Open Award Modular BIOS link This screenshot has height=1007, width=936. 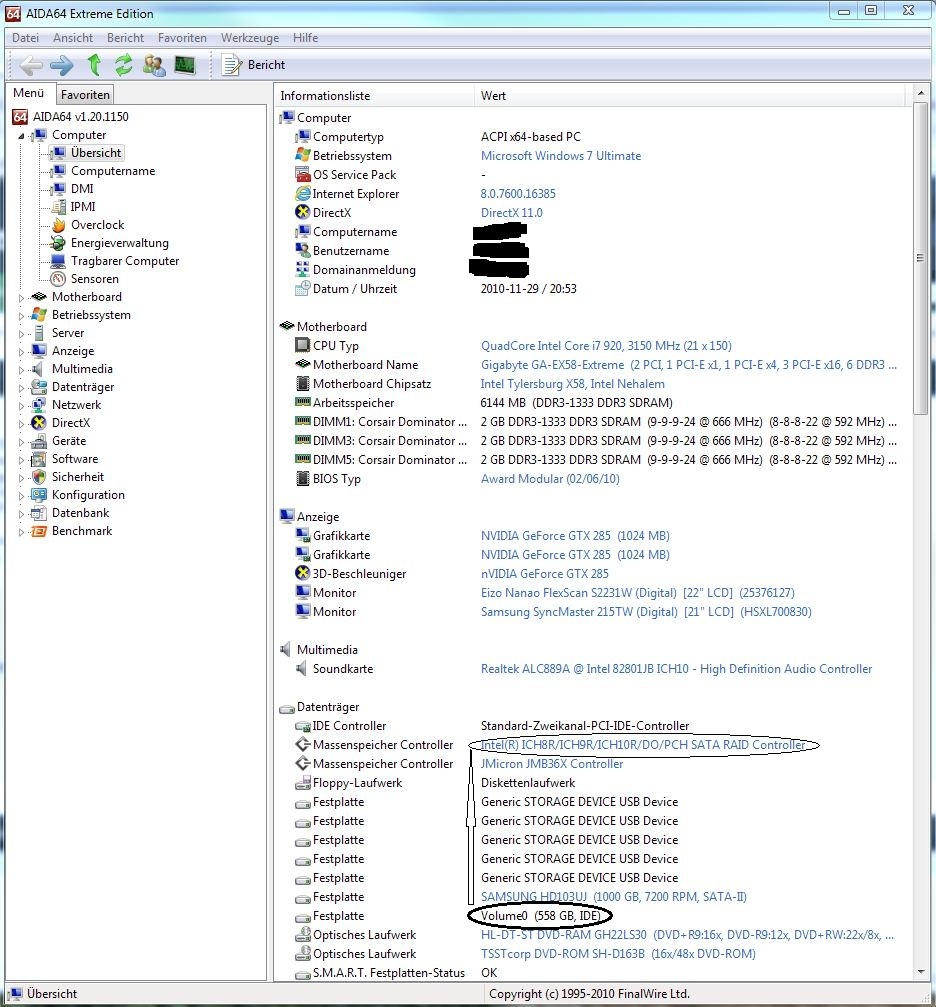(550, 478)
